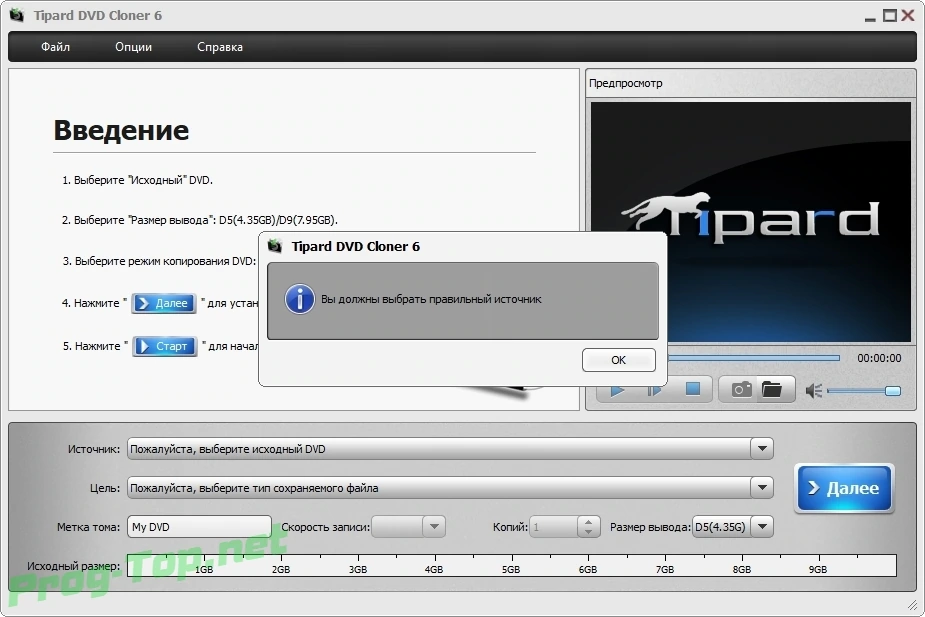Click the Метка тома text field

coord(199,527)
